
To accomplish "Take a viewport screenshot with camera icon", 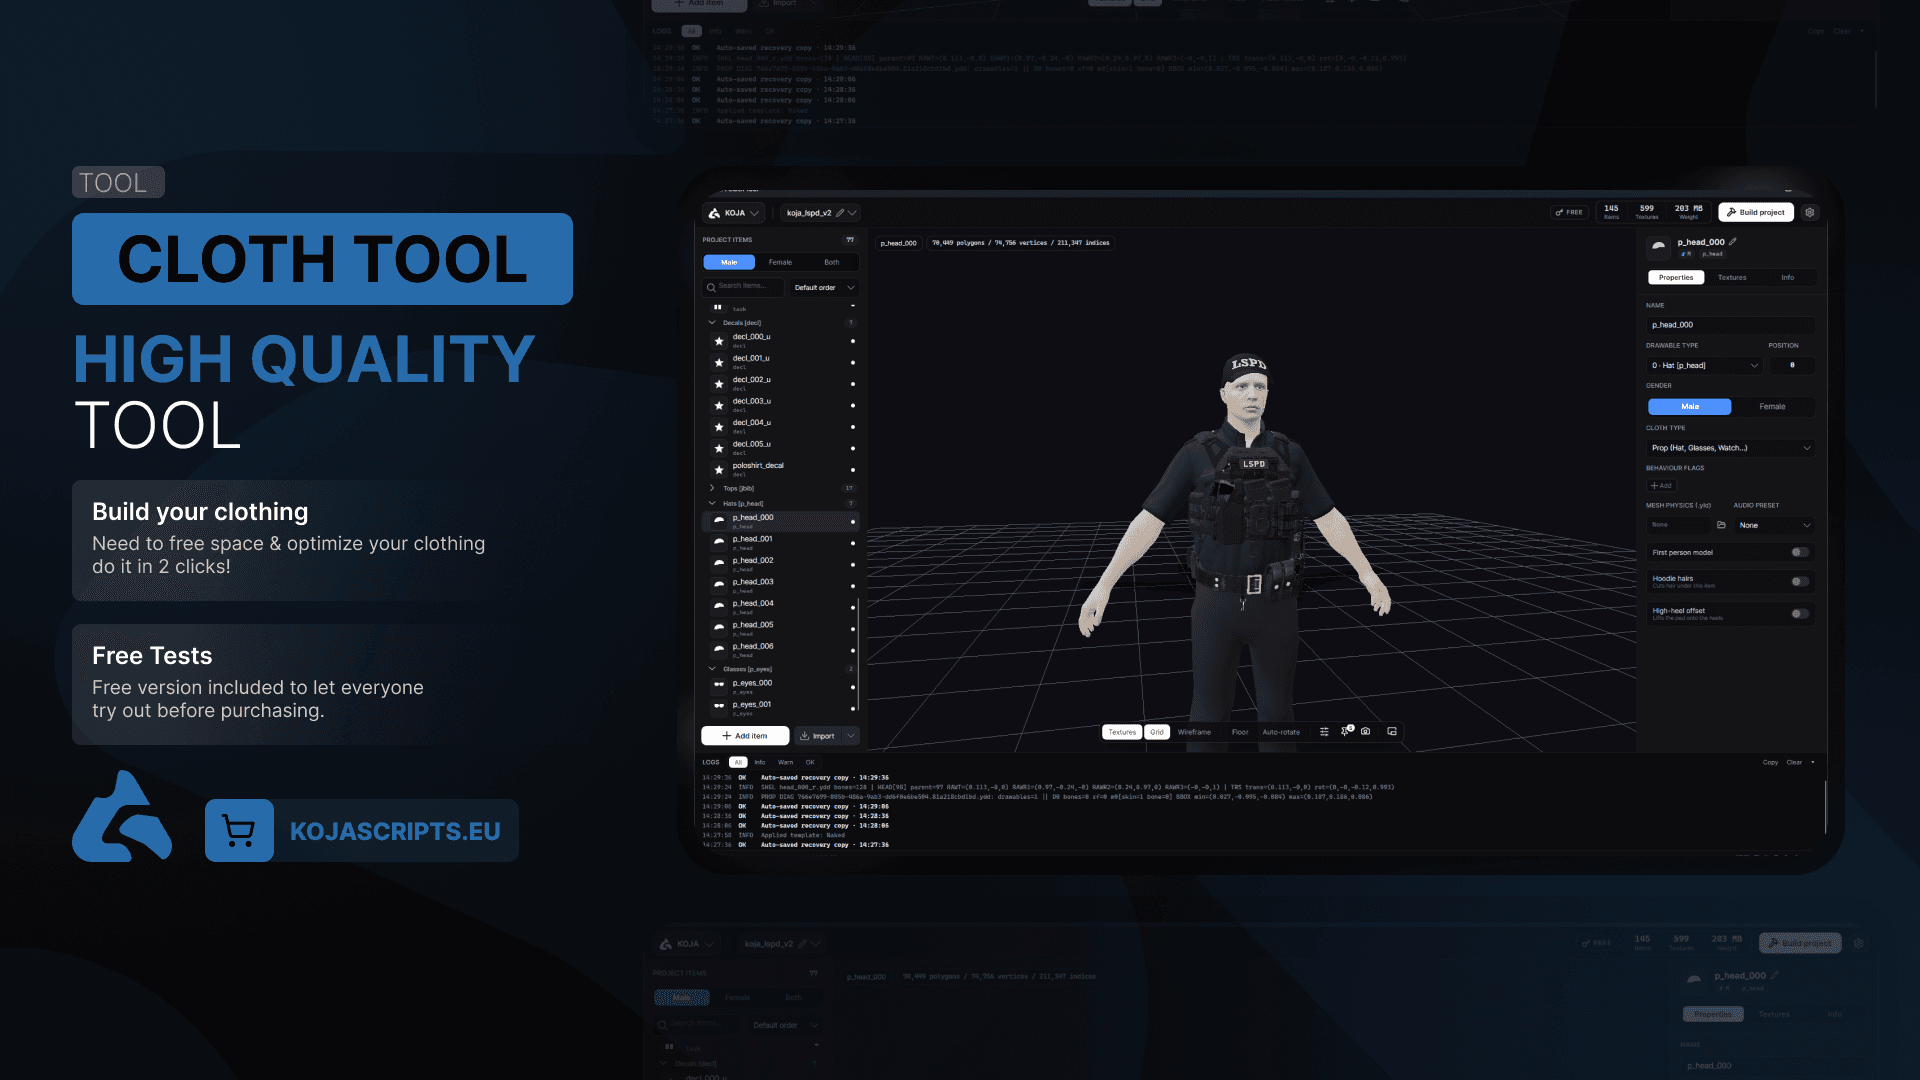I will [x=1366, y=732].
